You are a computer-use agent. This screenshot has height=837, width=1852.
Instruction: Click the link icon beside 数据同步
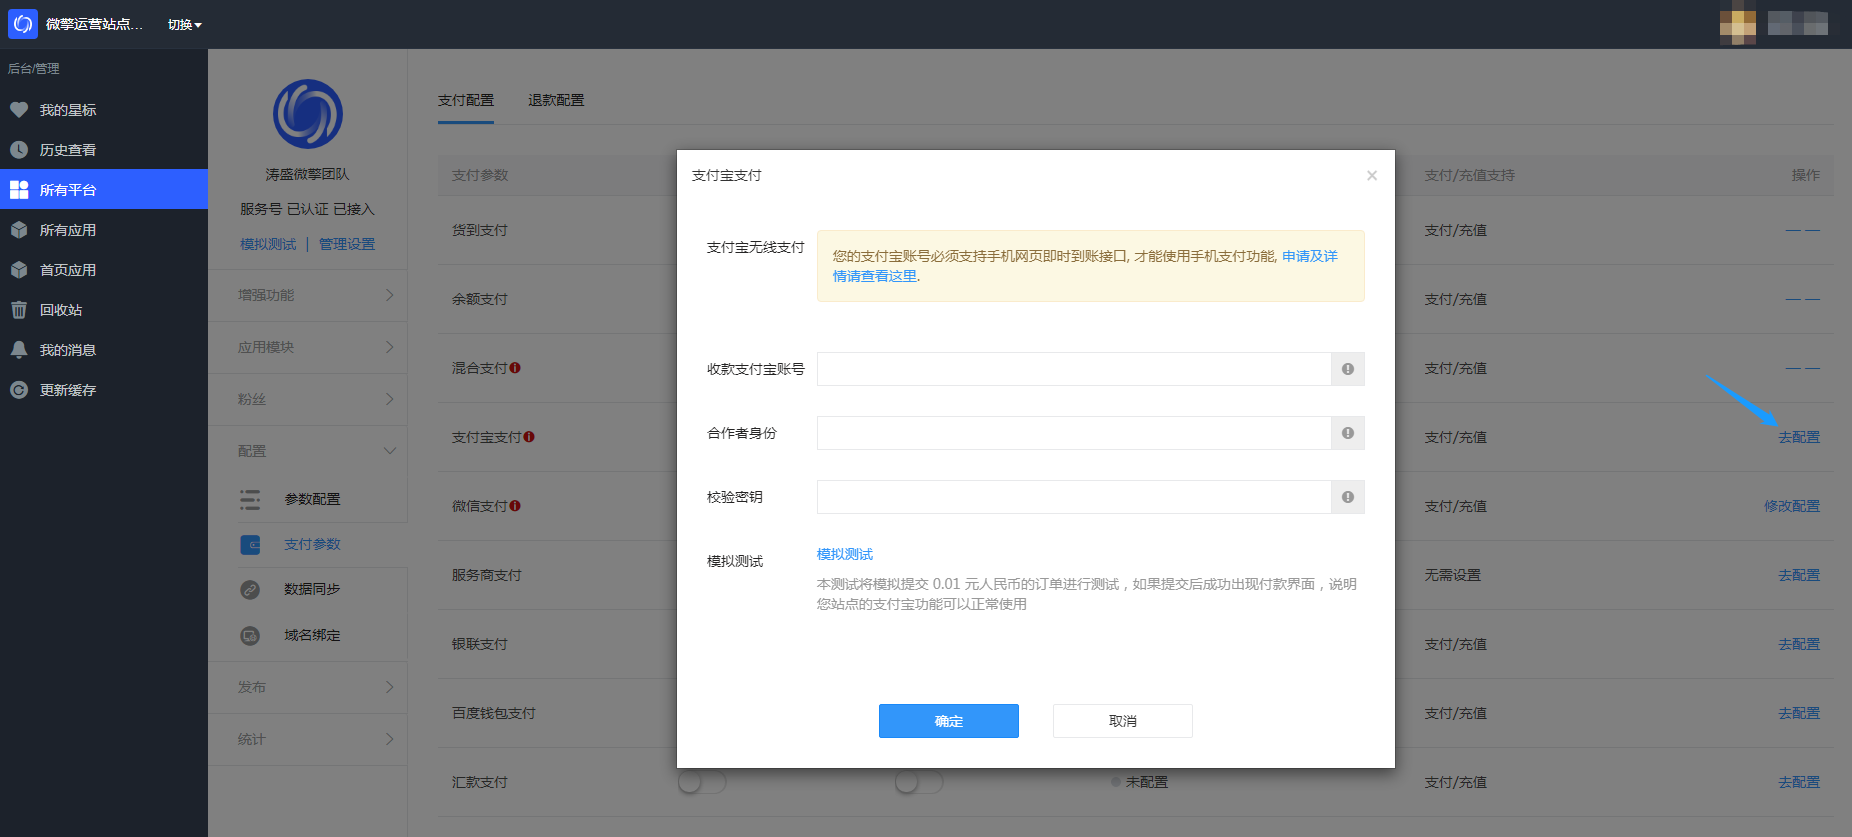click(250, 590)
